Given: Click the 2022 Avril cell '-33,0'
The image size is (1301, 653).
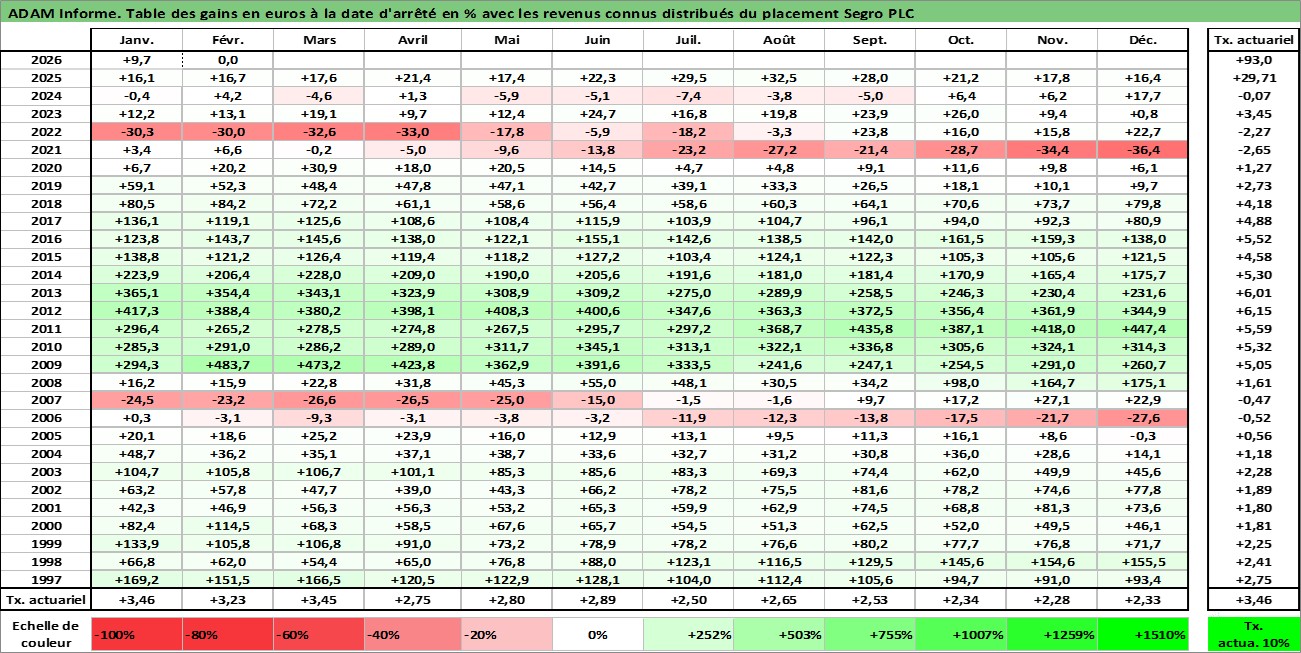Looking at the screenshot, I should click(411, 132).
